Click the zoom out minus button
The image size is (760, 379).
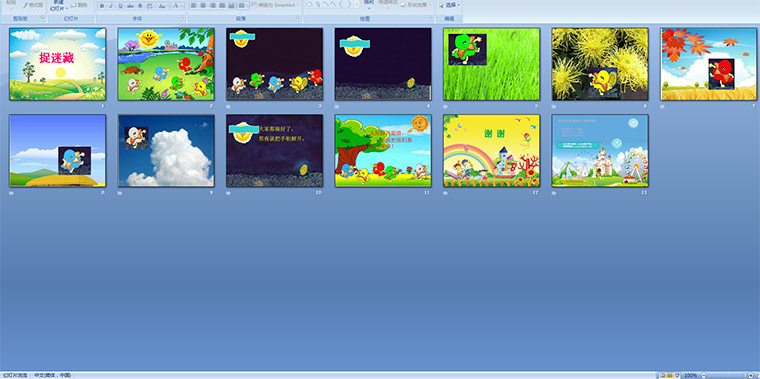[x=704, y=375]
